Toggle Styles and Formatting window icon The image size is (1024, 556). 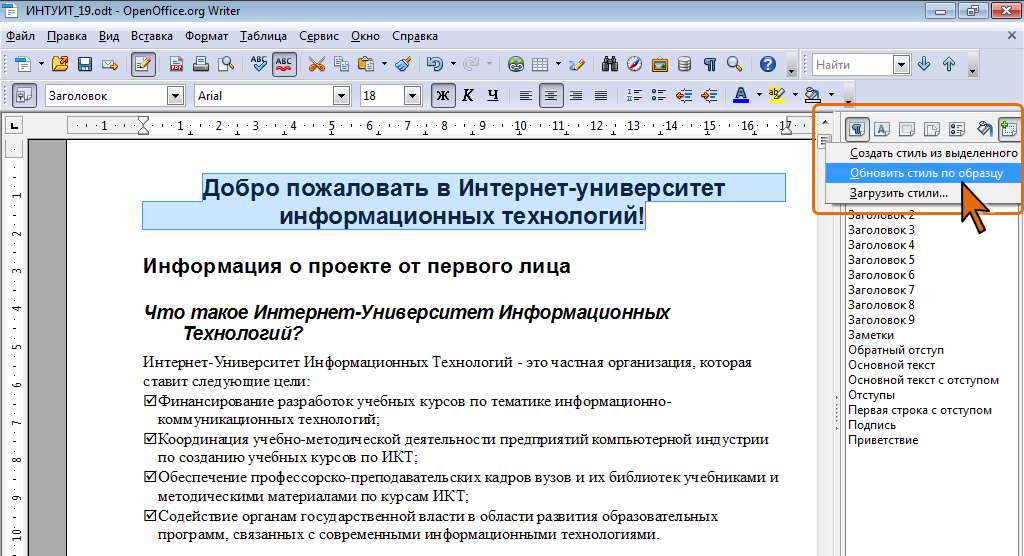point(24,95)
